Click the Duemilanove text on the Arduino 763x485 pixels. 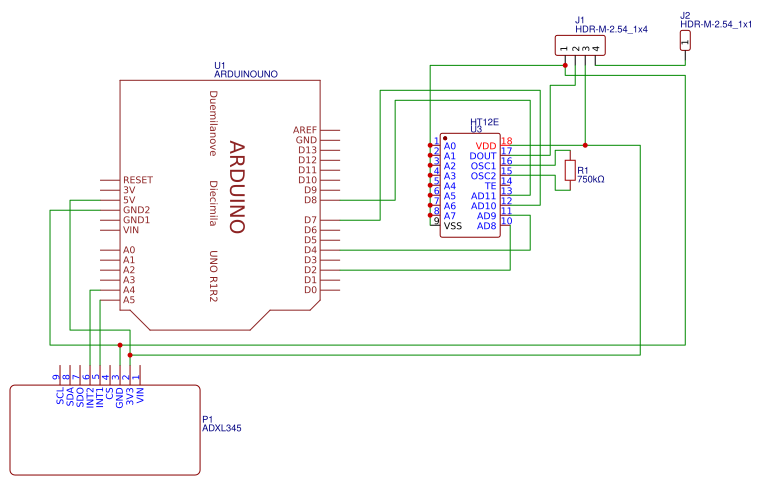(213, 123)
